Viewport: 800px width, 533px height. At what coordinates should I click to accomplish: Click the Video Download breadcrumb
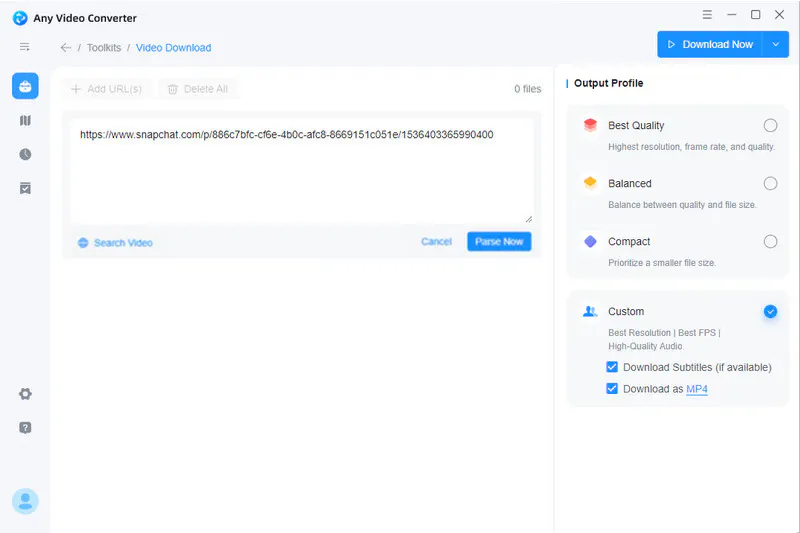pyautogui.click(x=173, y=47)
